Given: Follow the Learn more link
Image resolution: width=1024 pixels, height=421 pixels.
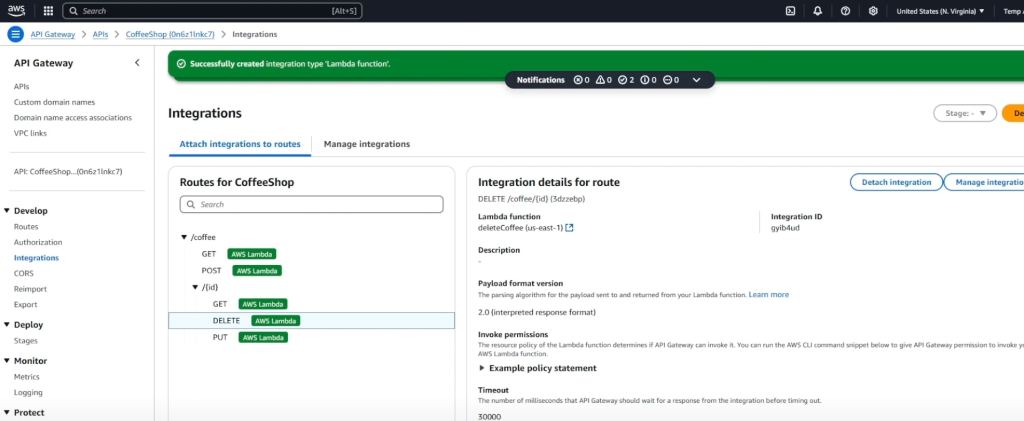Looking at the screenshot, I should (x=769, y=295).
